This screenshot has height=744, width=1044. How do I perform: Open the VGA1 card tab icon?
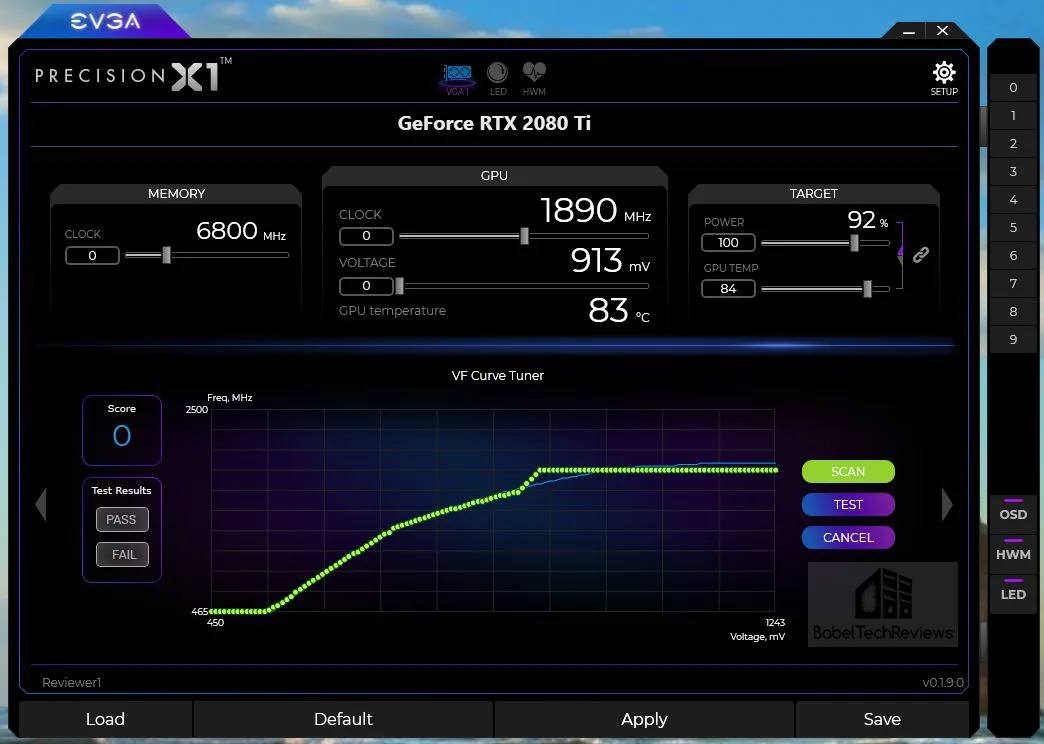point(457,79)
